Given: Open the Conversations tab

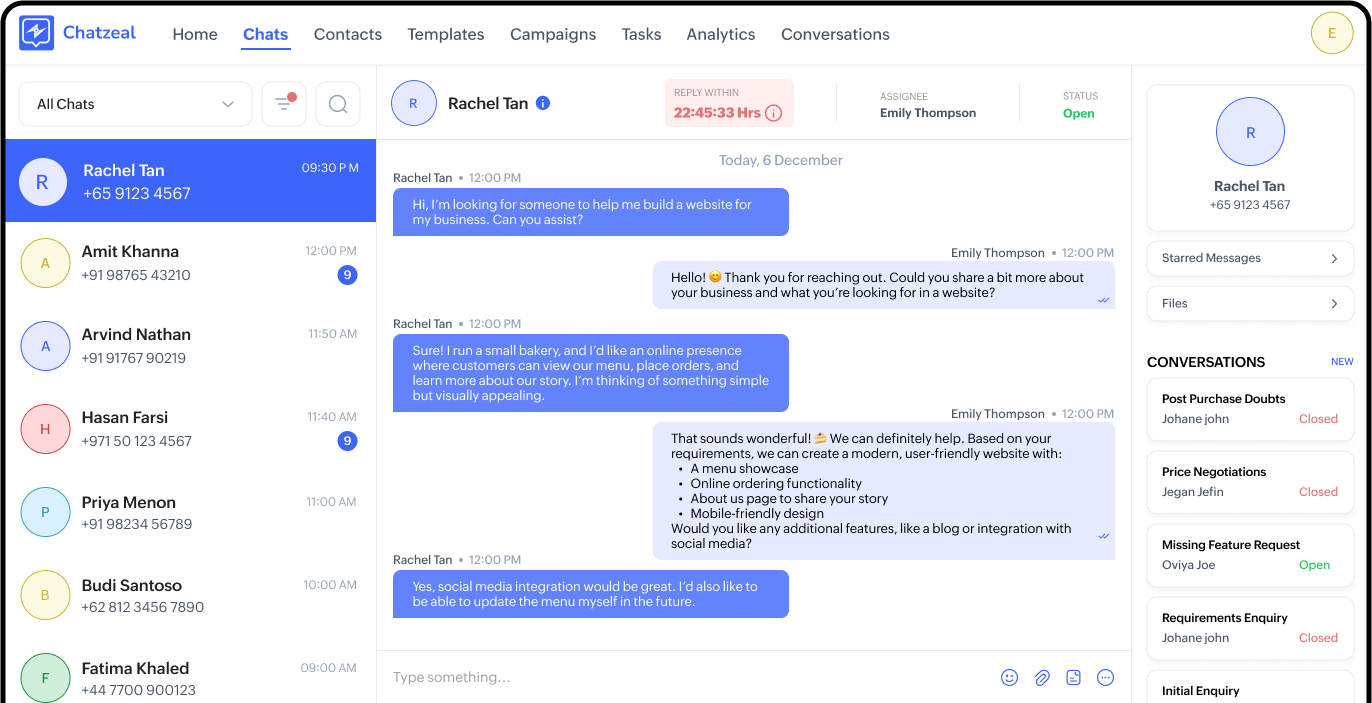Looking at the screenshot, I should (835, 34).
